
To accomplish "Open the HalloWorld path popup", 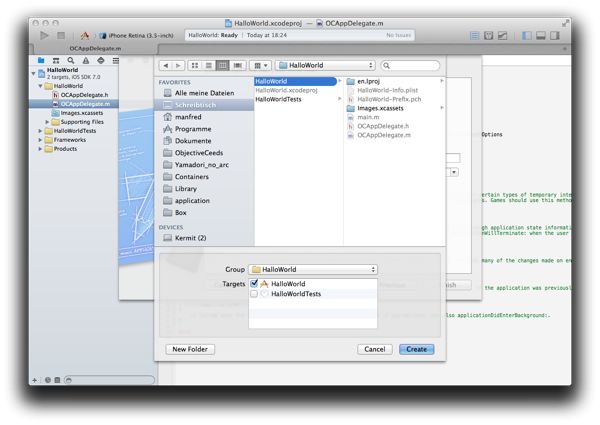I will coord(325,65).
